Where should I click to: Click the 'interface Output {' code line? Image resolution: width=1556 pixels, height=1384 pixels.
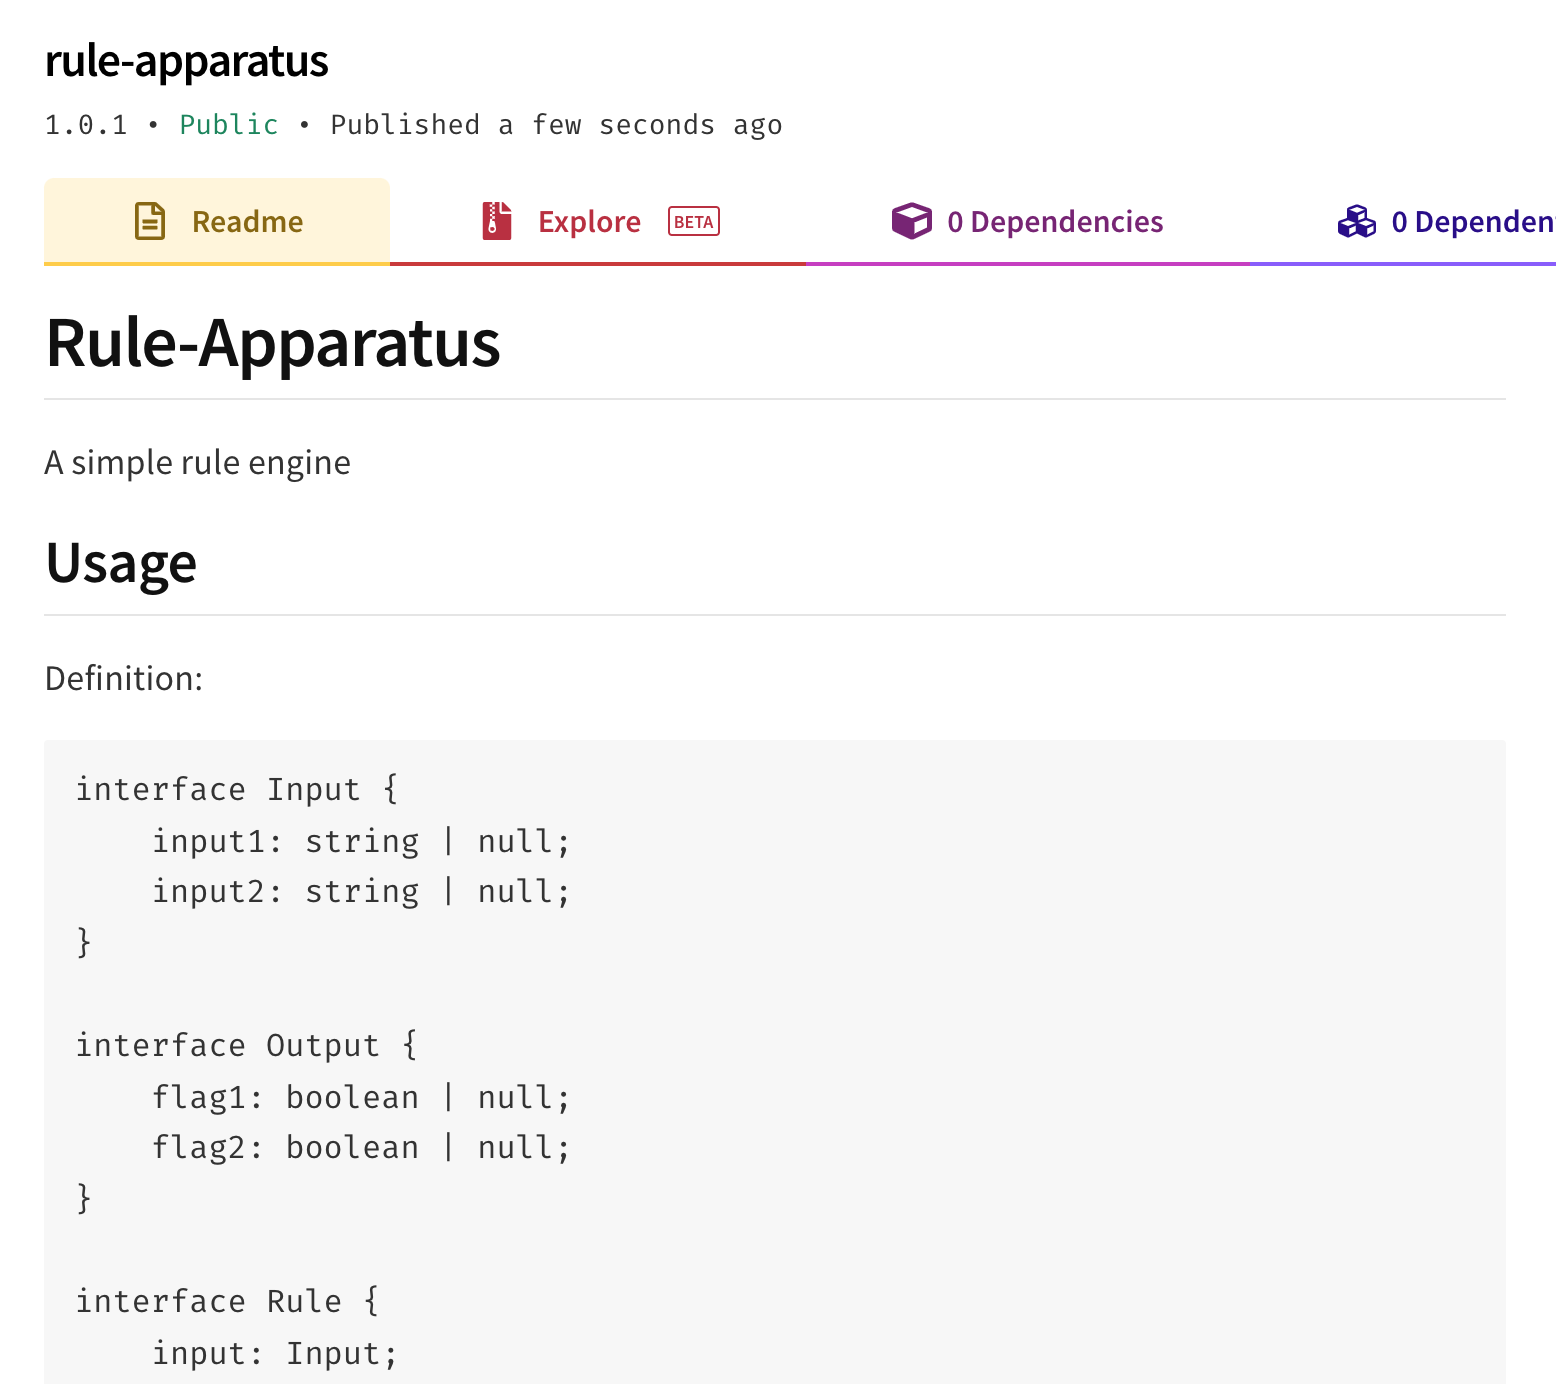[247, 1045]
